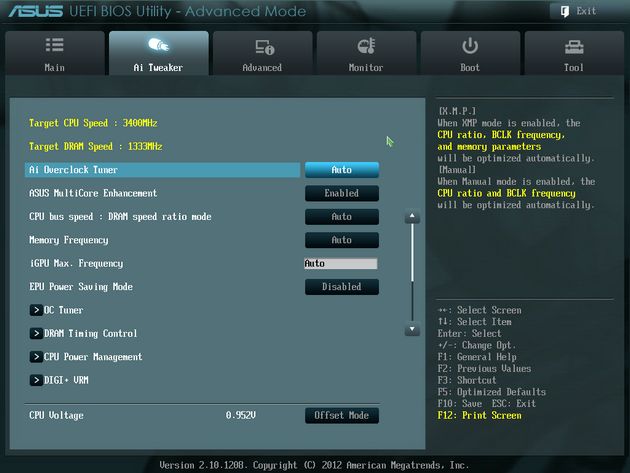Click Target CPU Speed 3400MHz text
Viewport: 630px width, 473px height.
93,123
